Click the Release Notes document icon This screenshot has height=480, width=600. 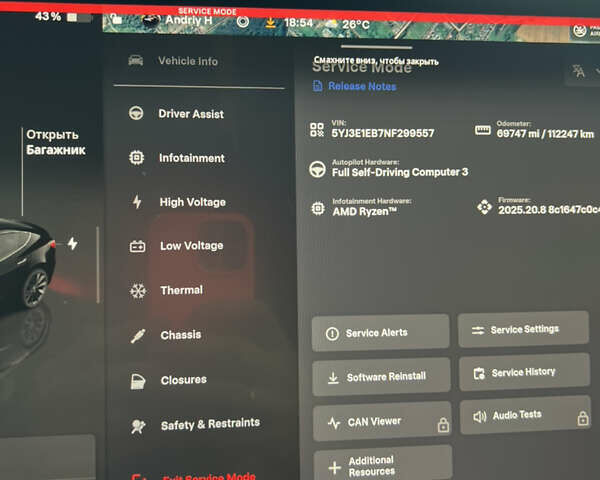(x=318, y=86)
